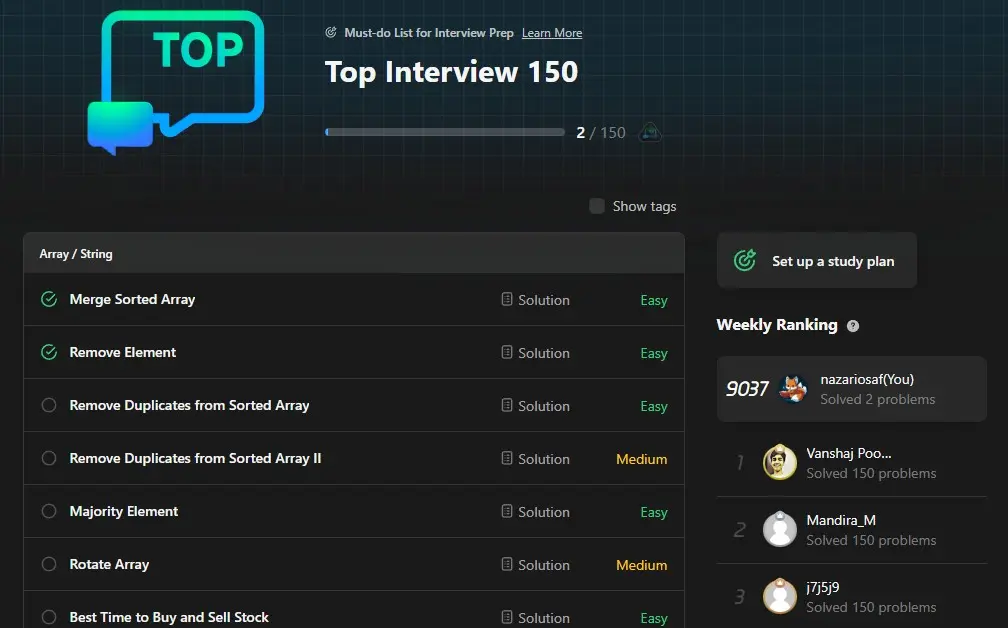Open Remove Duplicates from Sorted Array problem
The image size is (1008, 628).
click(189, 406)
